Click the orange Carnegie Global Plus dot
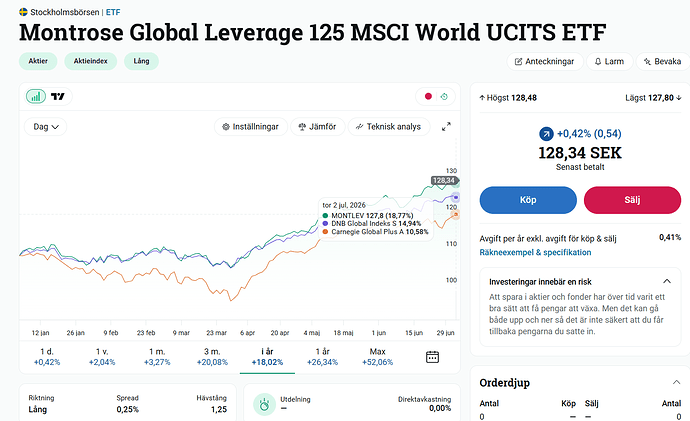This screenshot has width=690, height=421. coord(325,232)
